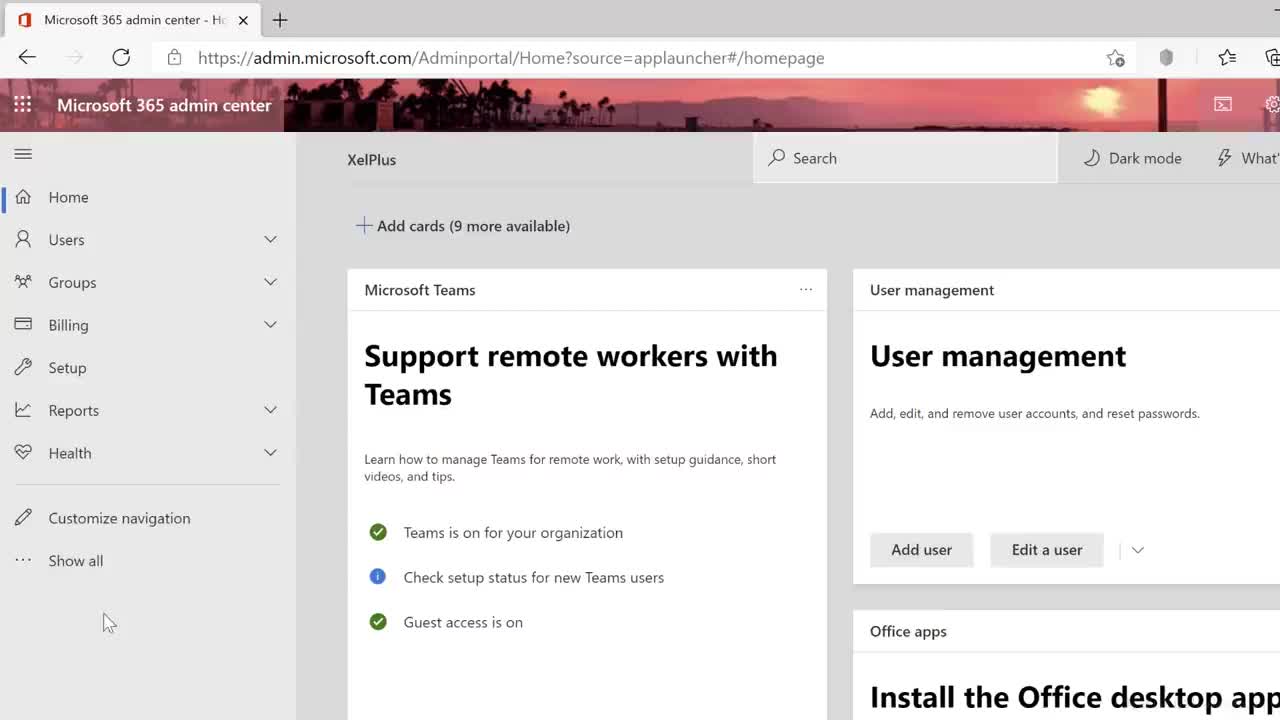Expand the Groups menu chevron
This screenshot has width=1280, height=720.
point(270,282)
